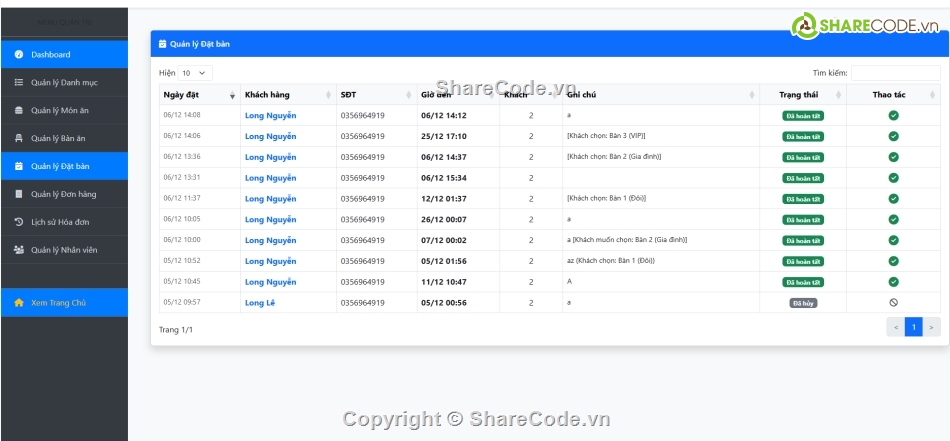Click arrival time '25/12 17:10'
Image resolution: width=950 pixels, height=441 pixels.
coord(443,136)
